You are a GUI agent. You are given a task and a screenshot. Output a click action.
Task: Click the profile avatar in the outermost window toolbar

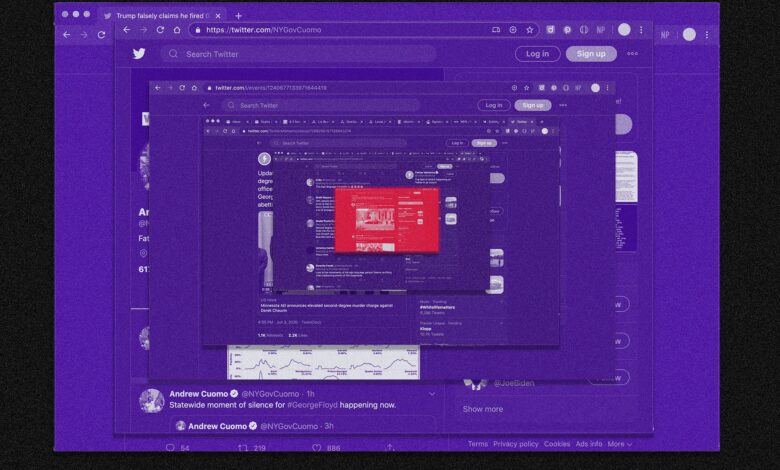point(689,34)
